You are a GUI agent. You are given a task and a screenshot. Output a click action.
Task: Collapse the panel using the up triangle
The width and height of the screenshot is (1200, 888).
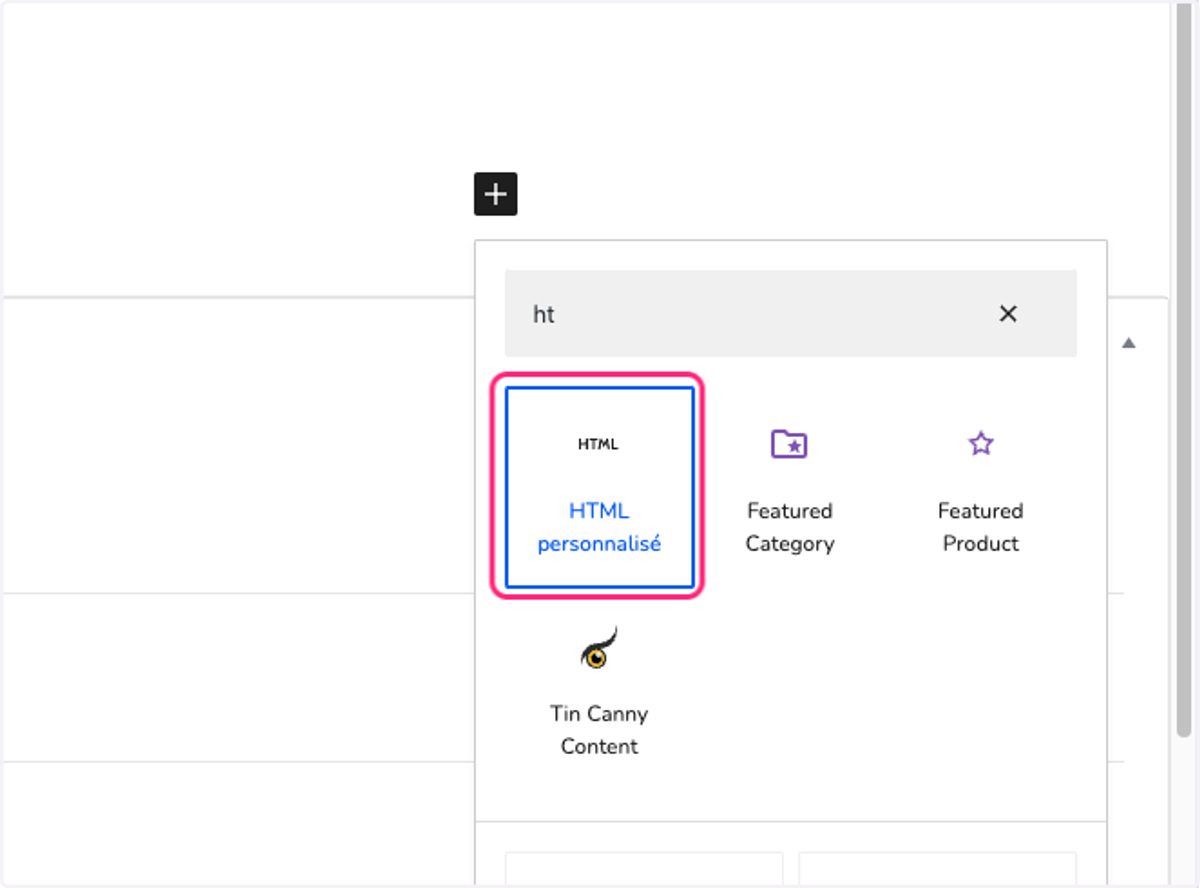pos(1129,343)
